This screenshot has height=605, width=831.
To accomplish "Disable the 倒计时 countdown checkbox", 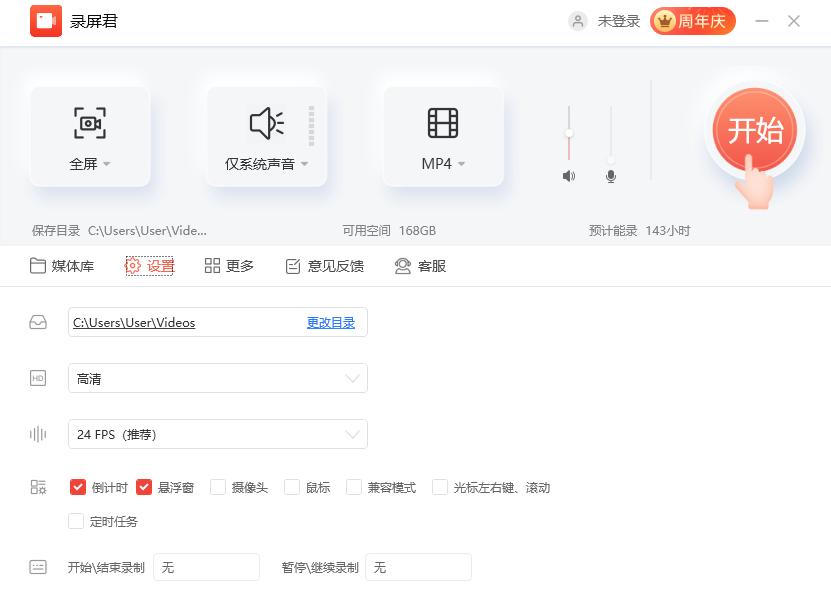I will pos(78,487).
